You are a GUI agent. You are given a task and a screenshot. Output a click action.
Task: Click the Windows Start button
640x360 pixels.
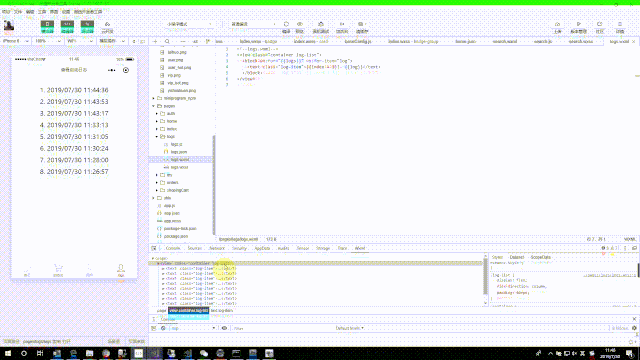8,353
